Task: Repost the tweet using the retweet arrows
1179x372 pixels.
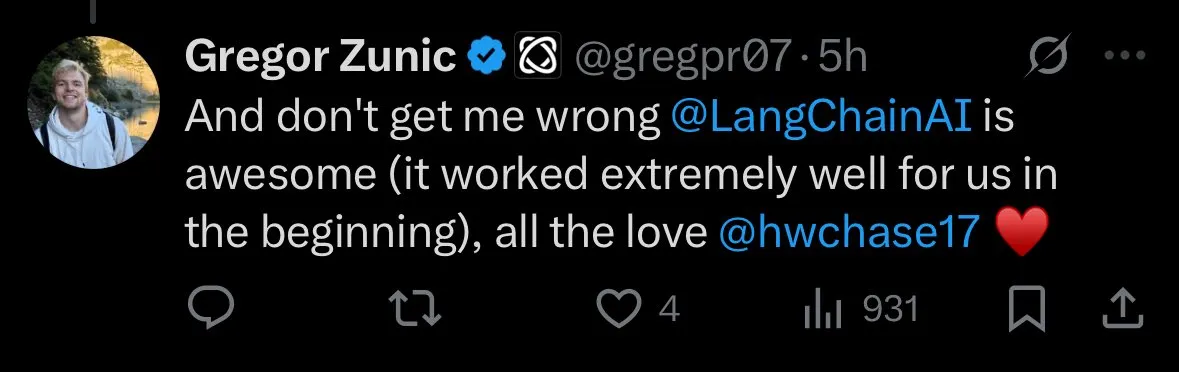Action: (x=415, y=310)
